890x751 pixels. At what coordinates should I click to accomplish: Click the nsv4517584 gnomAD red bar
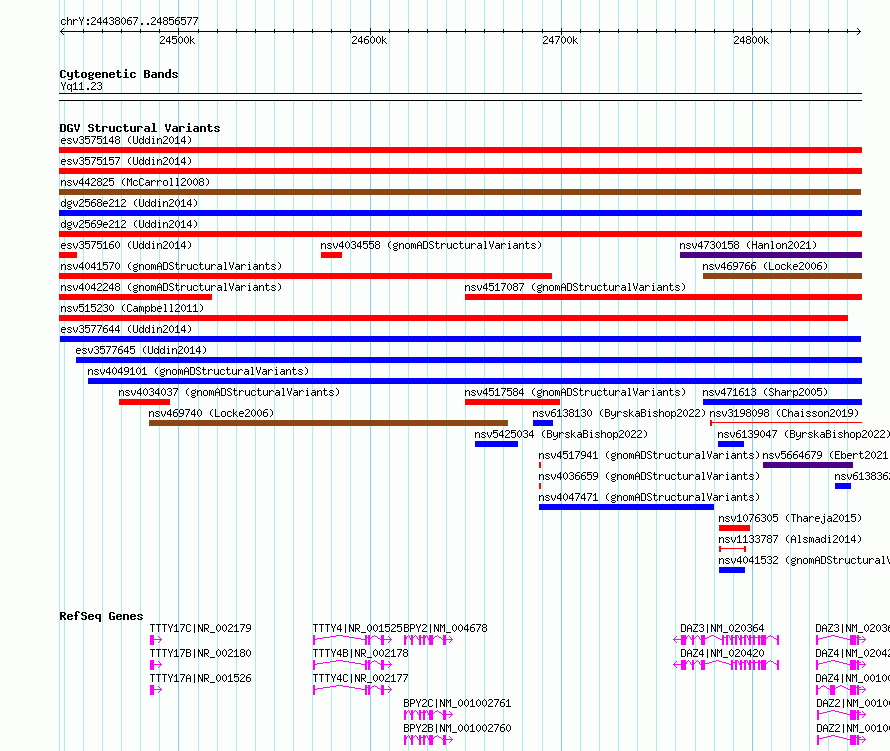point(513,402)
